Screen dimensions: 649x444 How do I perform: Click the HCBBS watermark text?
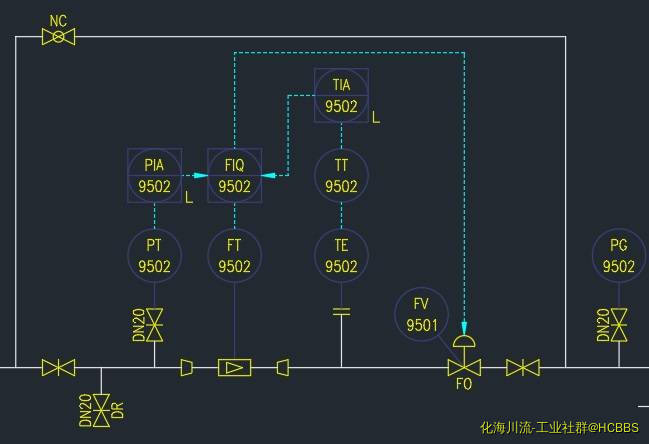point(558,428)
